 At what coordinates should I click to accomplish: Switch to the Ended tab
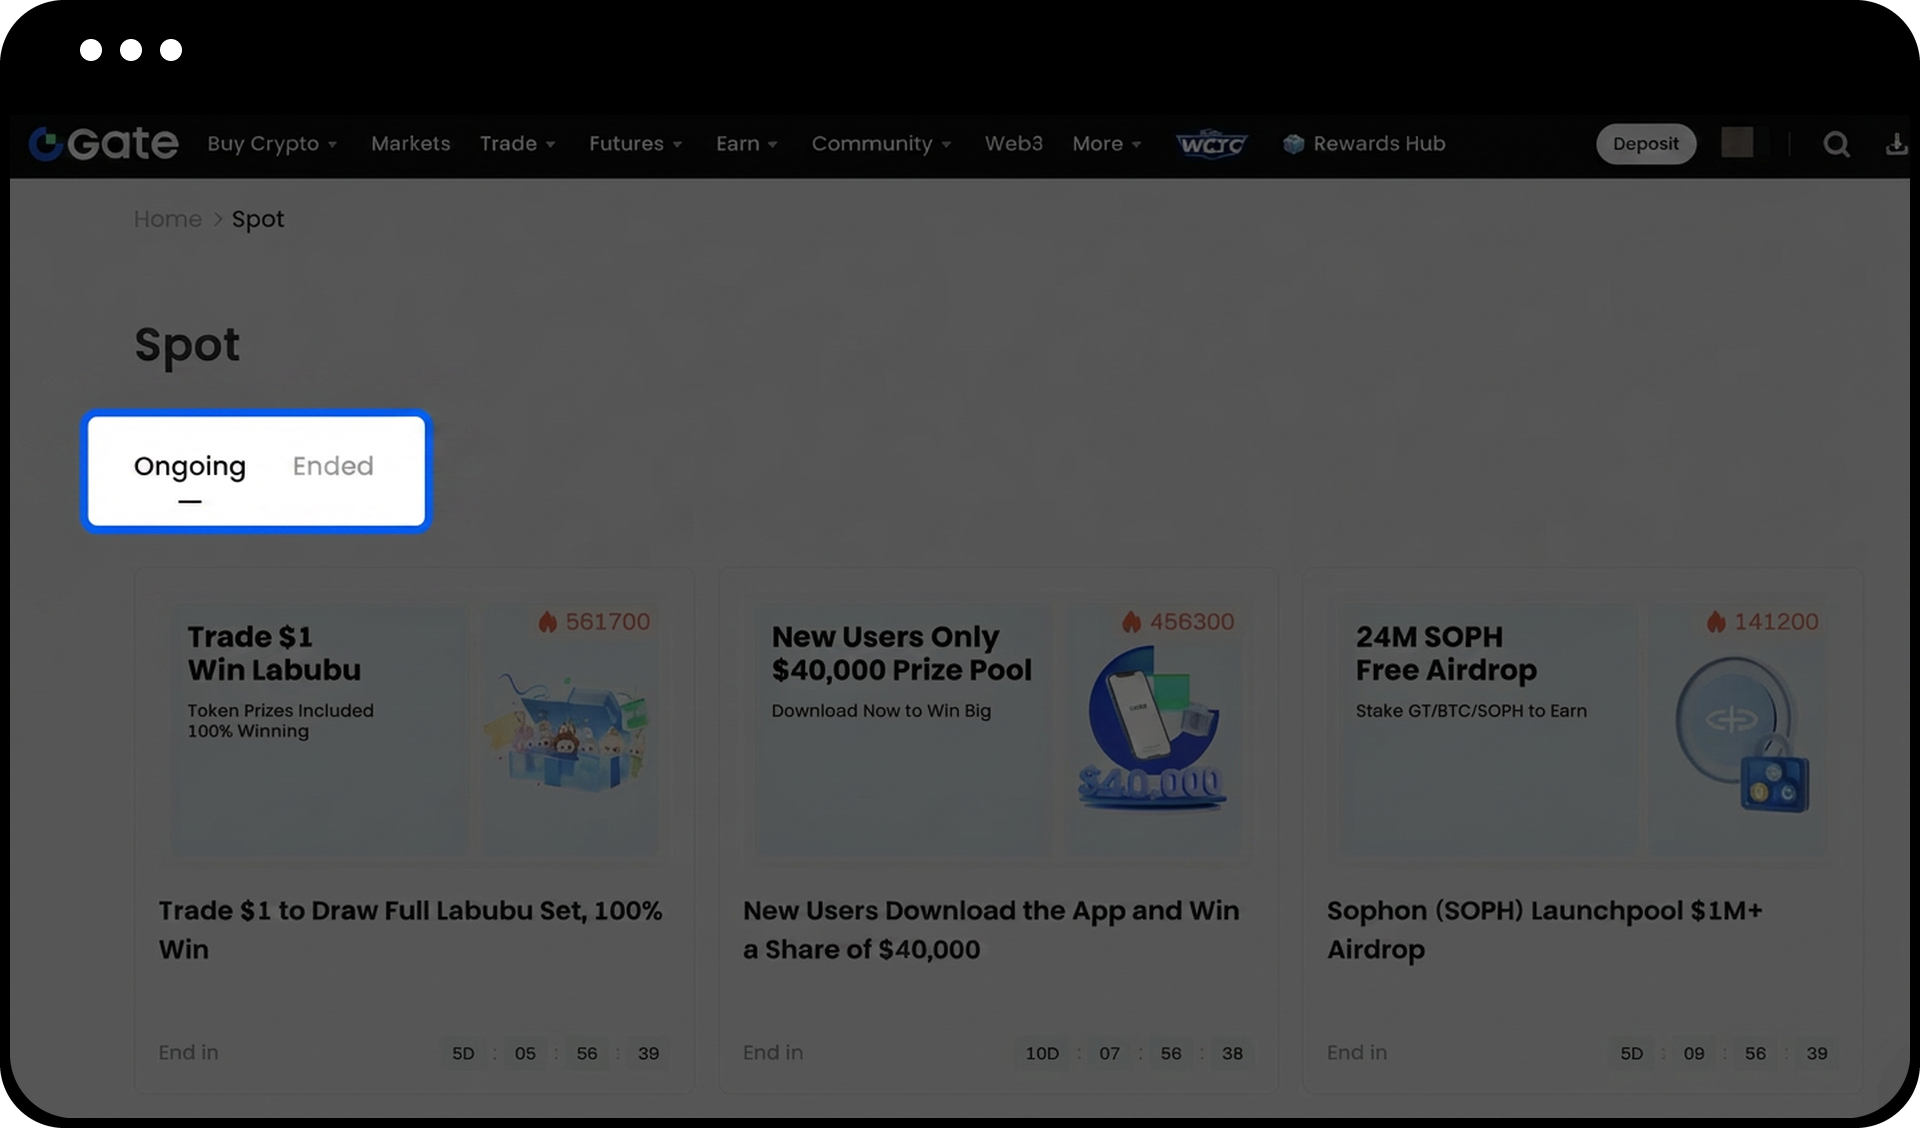[x=333, y=466]
